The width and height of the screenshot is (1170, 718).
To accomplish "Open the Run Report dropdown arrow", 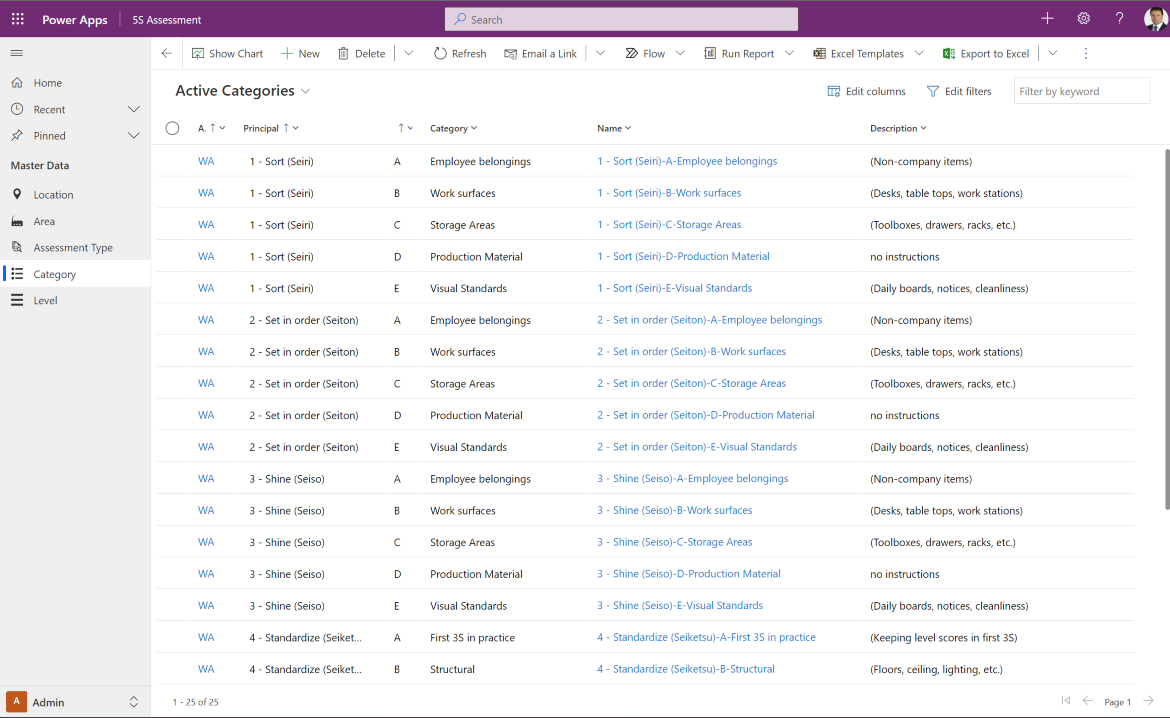I will pyautogui.click(x=789, y=54).
